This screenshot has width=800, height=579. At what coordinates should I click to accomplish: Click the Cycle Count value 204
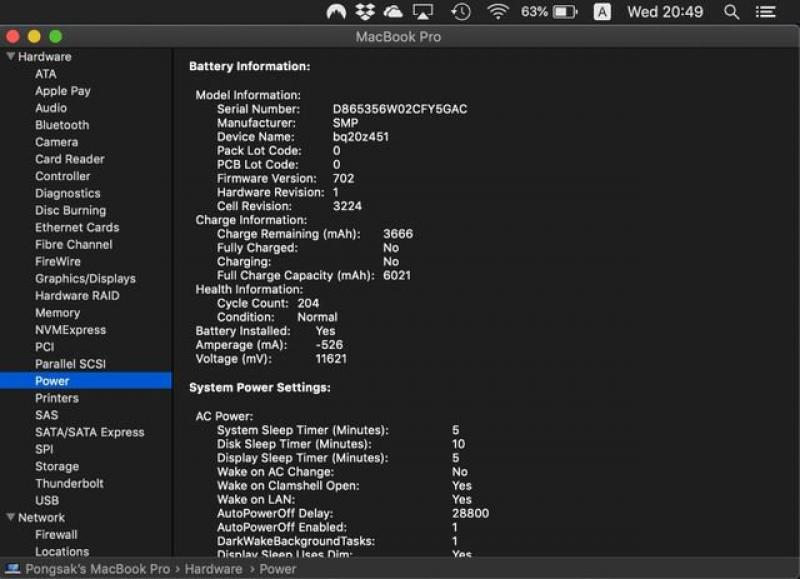click(x=308, y=303)
